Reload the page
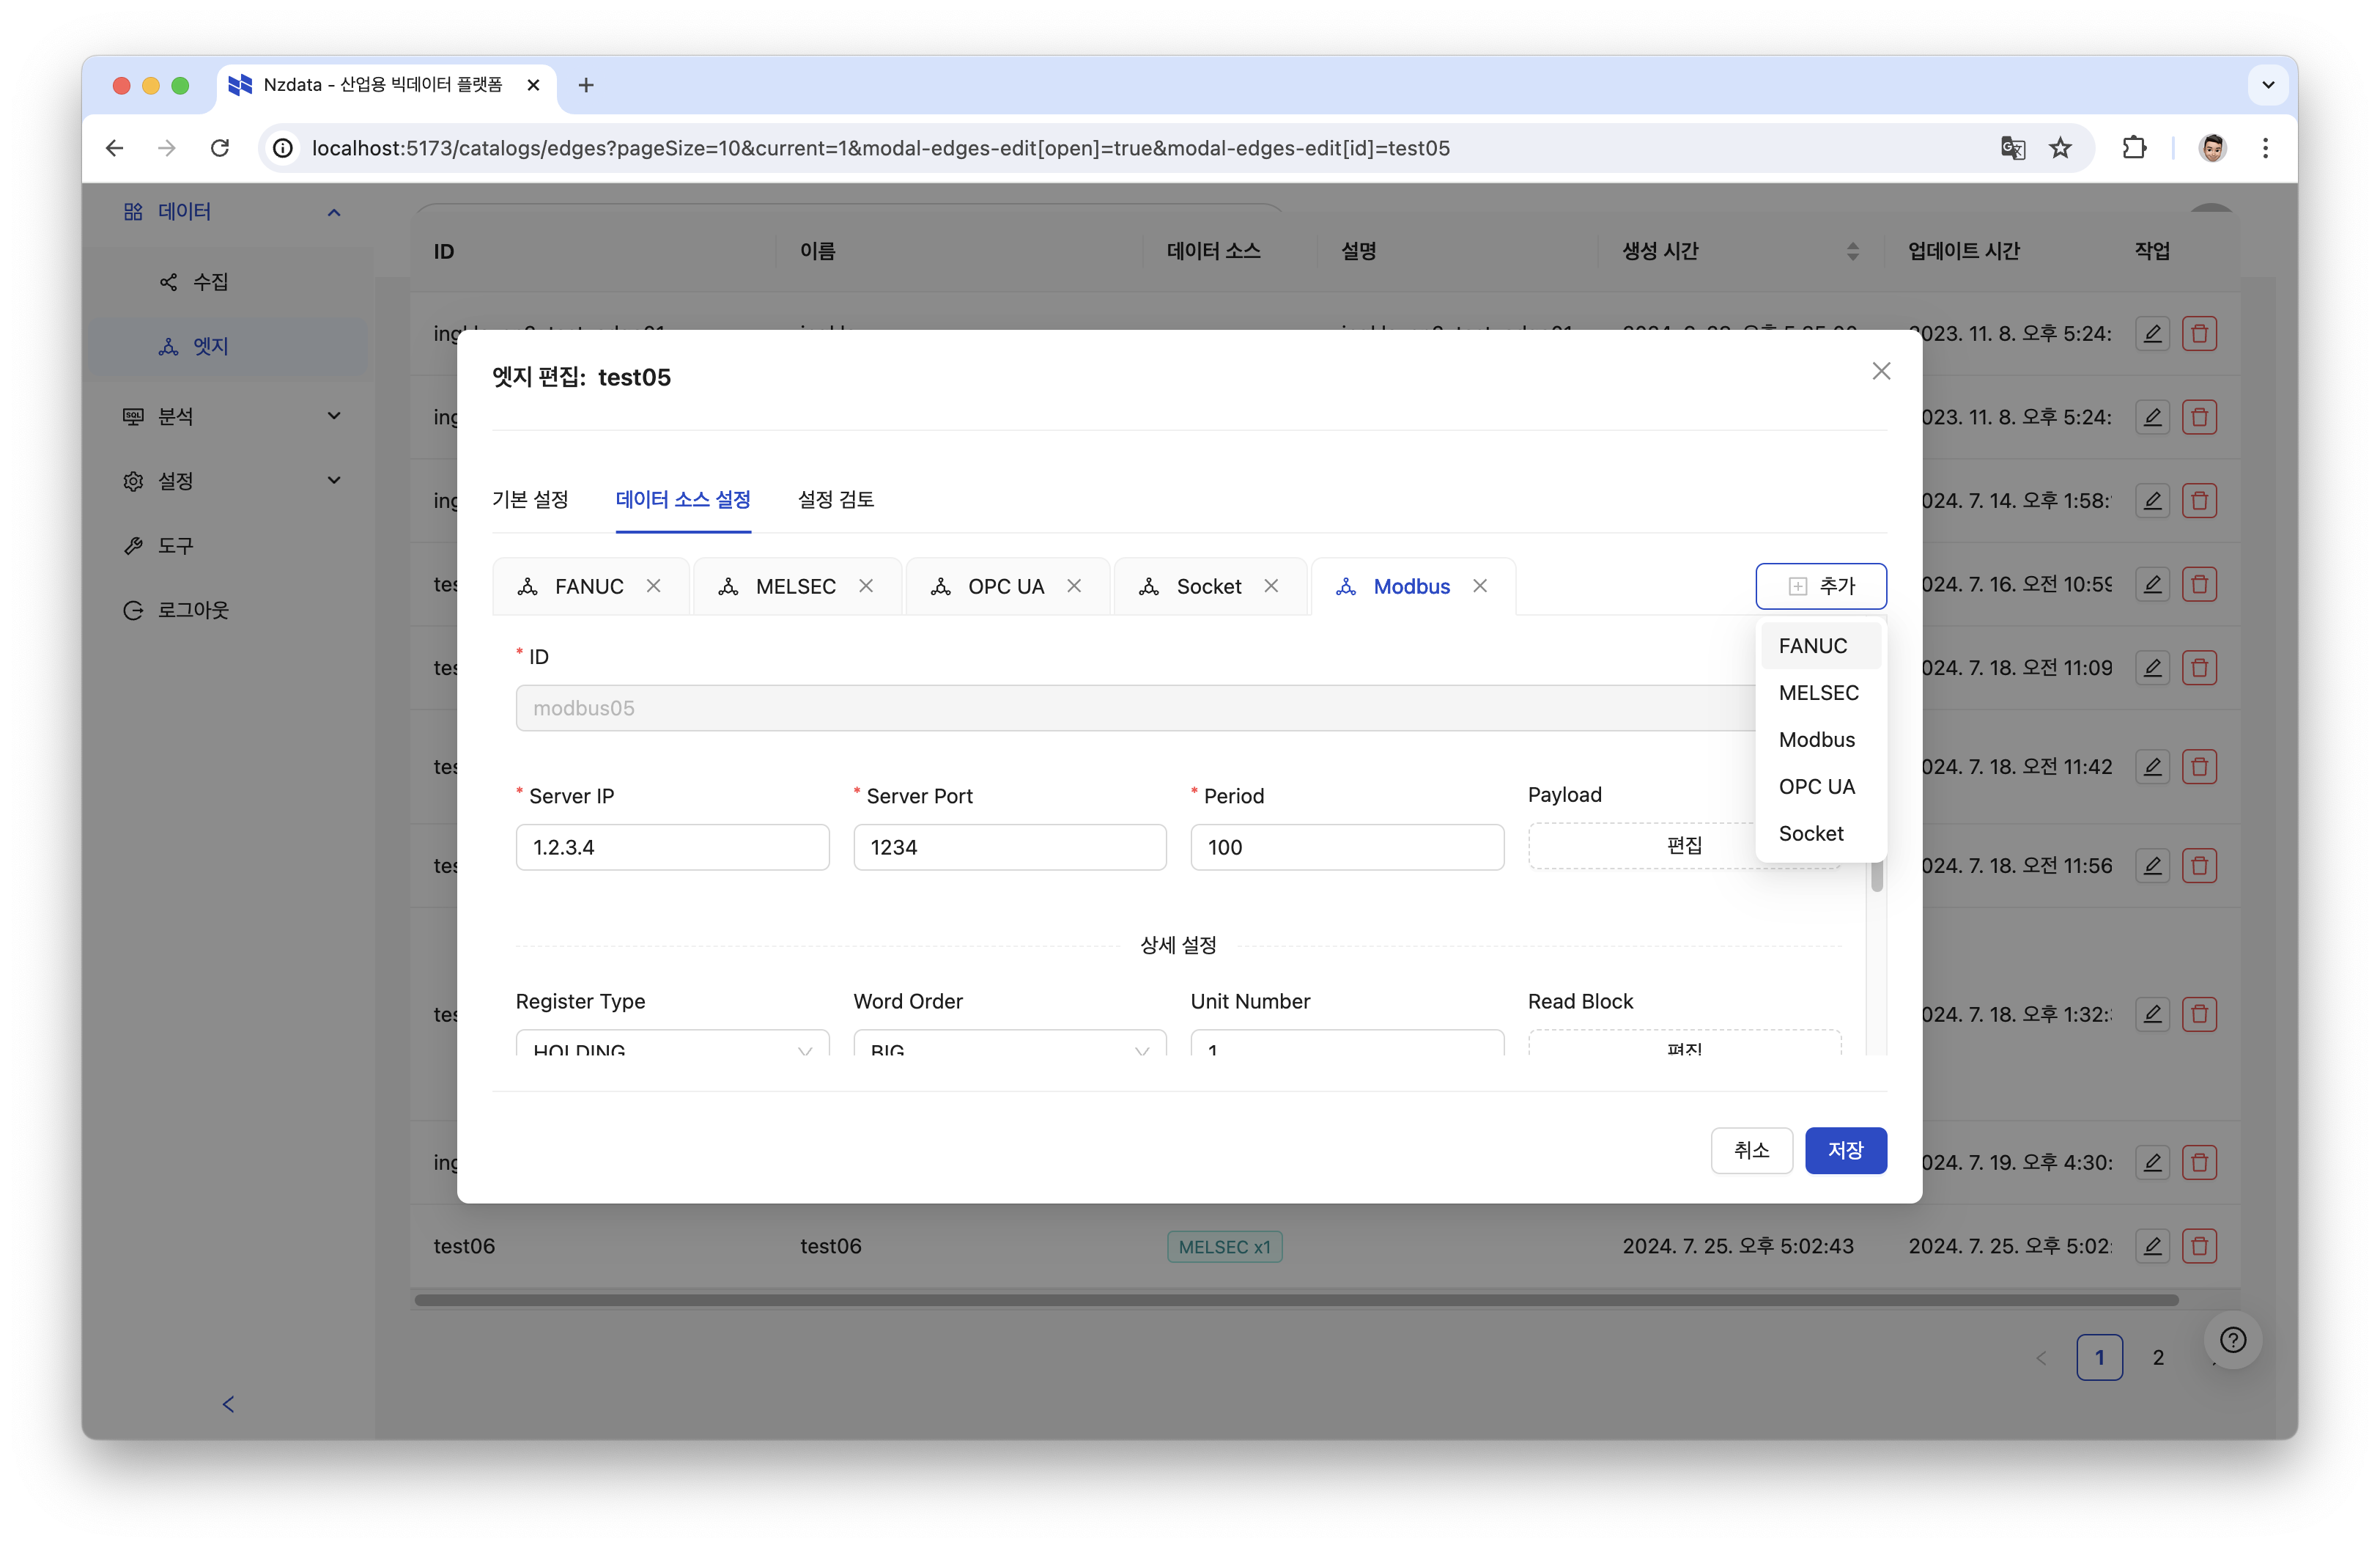The height and width of the screenshot is (1548, 2380). coord(220,148)
